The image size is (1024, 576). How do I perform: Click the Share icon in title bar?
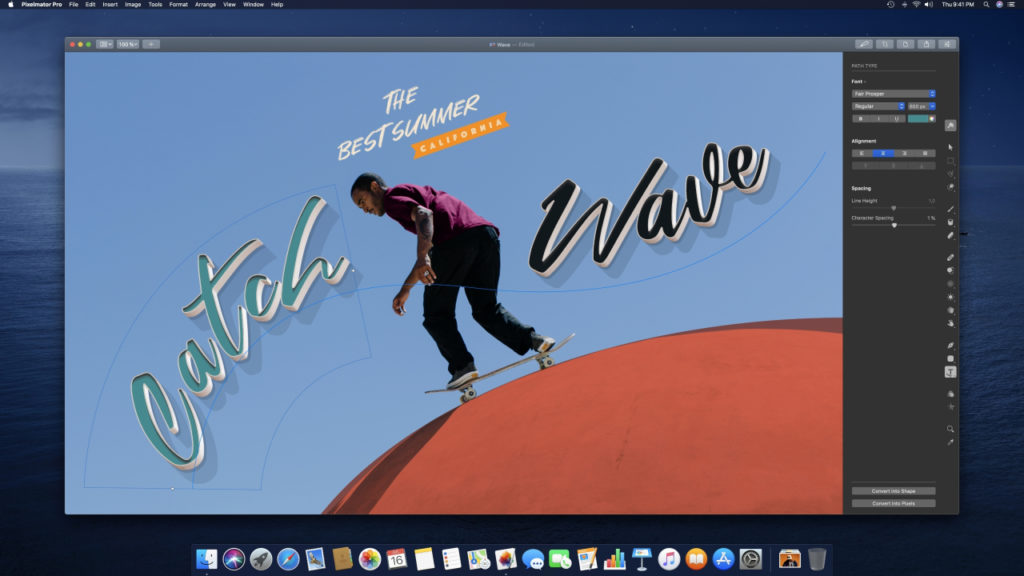[x=926, y=44]
